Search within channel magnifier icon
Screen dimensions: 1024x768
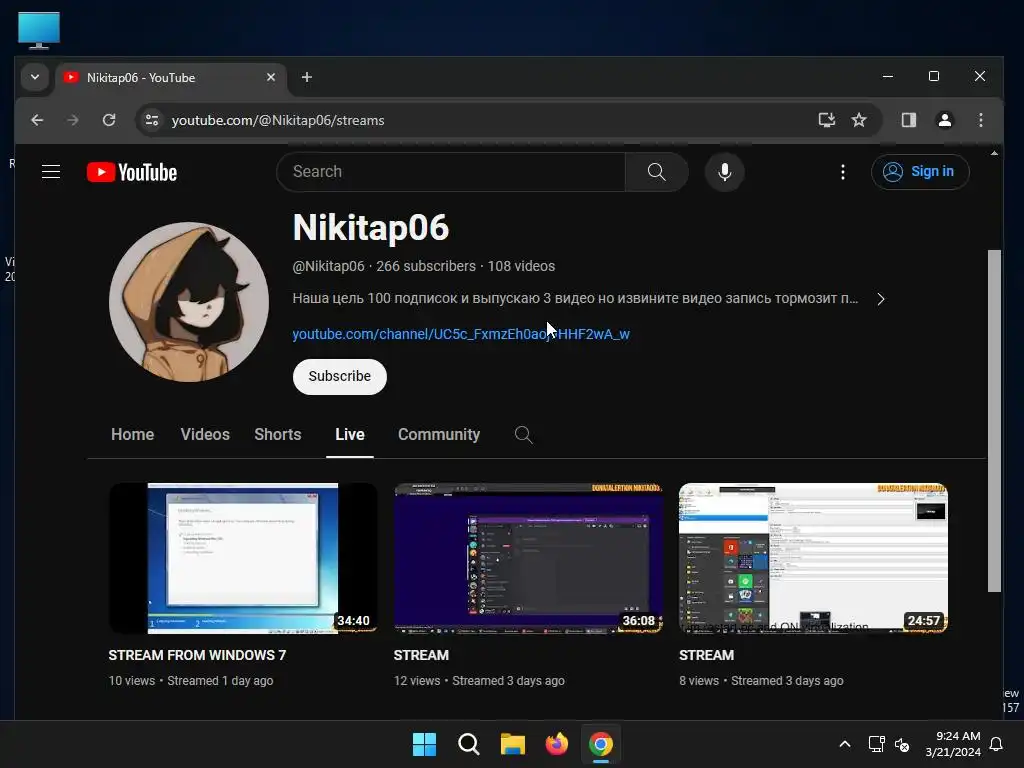tap(523, 434)
